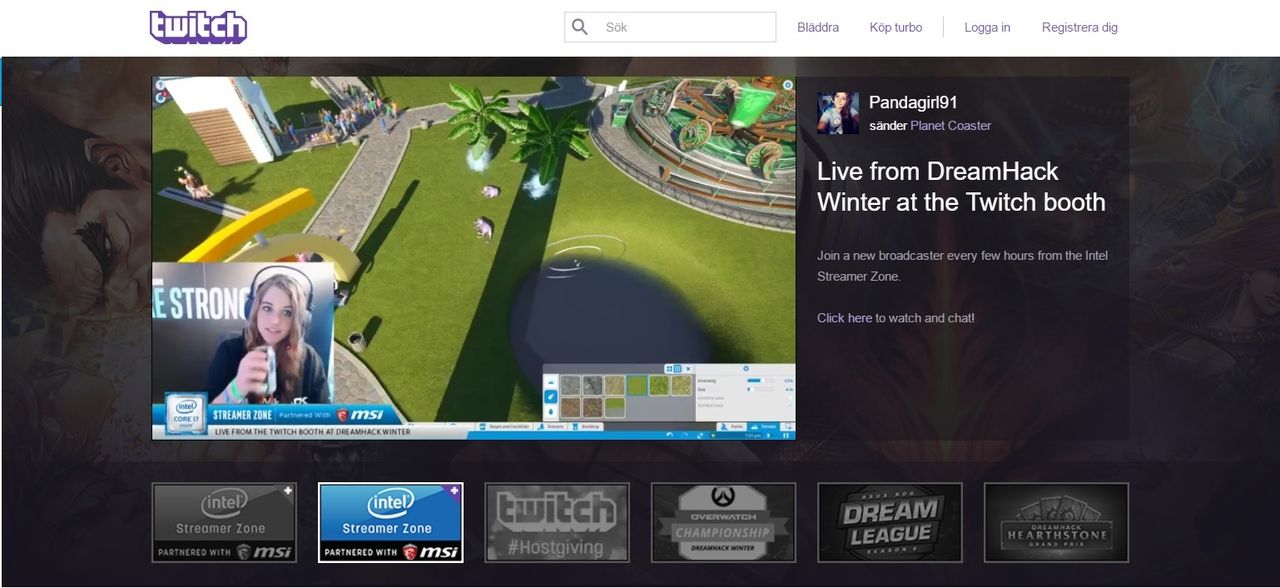Open the Bläddra menu item

pyautogui.click(x=818, y=27)
